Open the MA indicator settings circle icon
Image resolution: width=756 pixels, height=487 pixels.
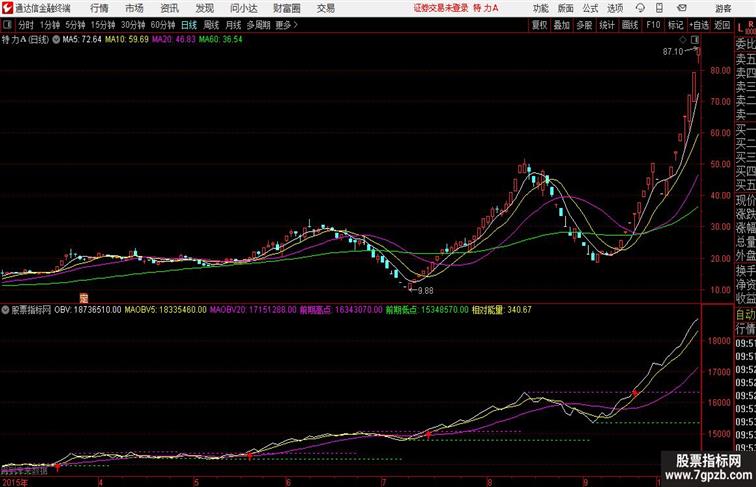pyautogui.click(x=56, y=40)
